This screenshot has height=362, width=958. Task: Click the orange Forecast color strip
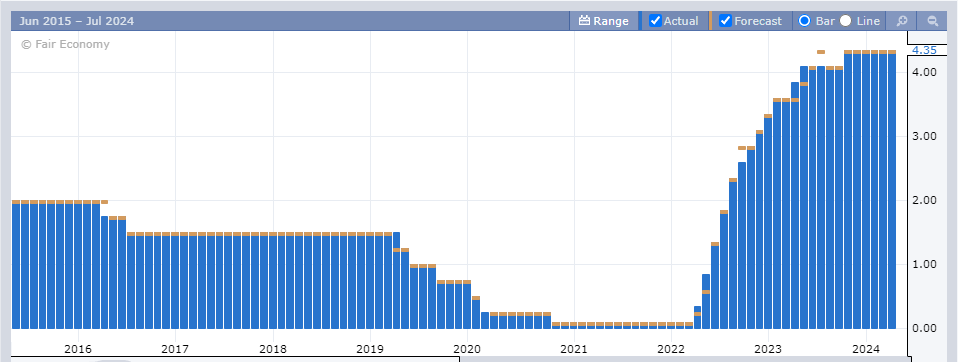tap(711, 21)
